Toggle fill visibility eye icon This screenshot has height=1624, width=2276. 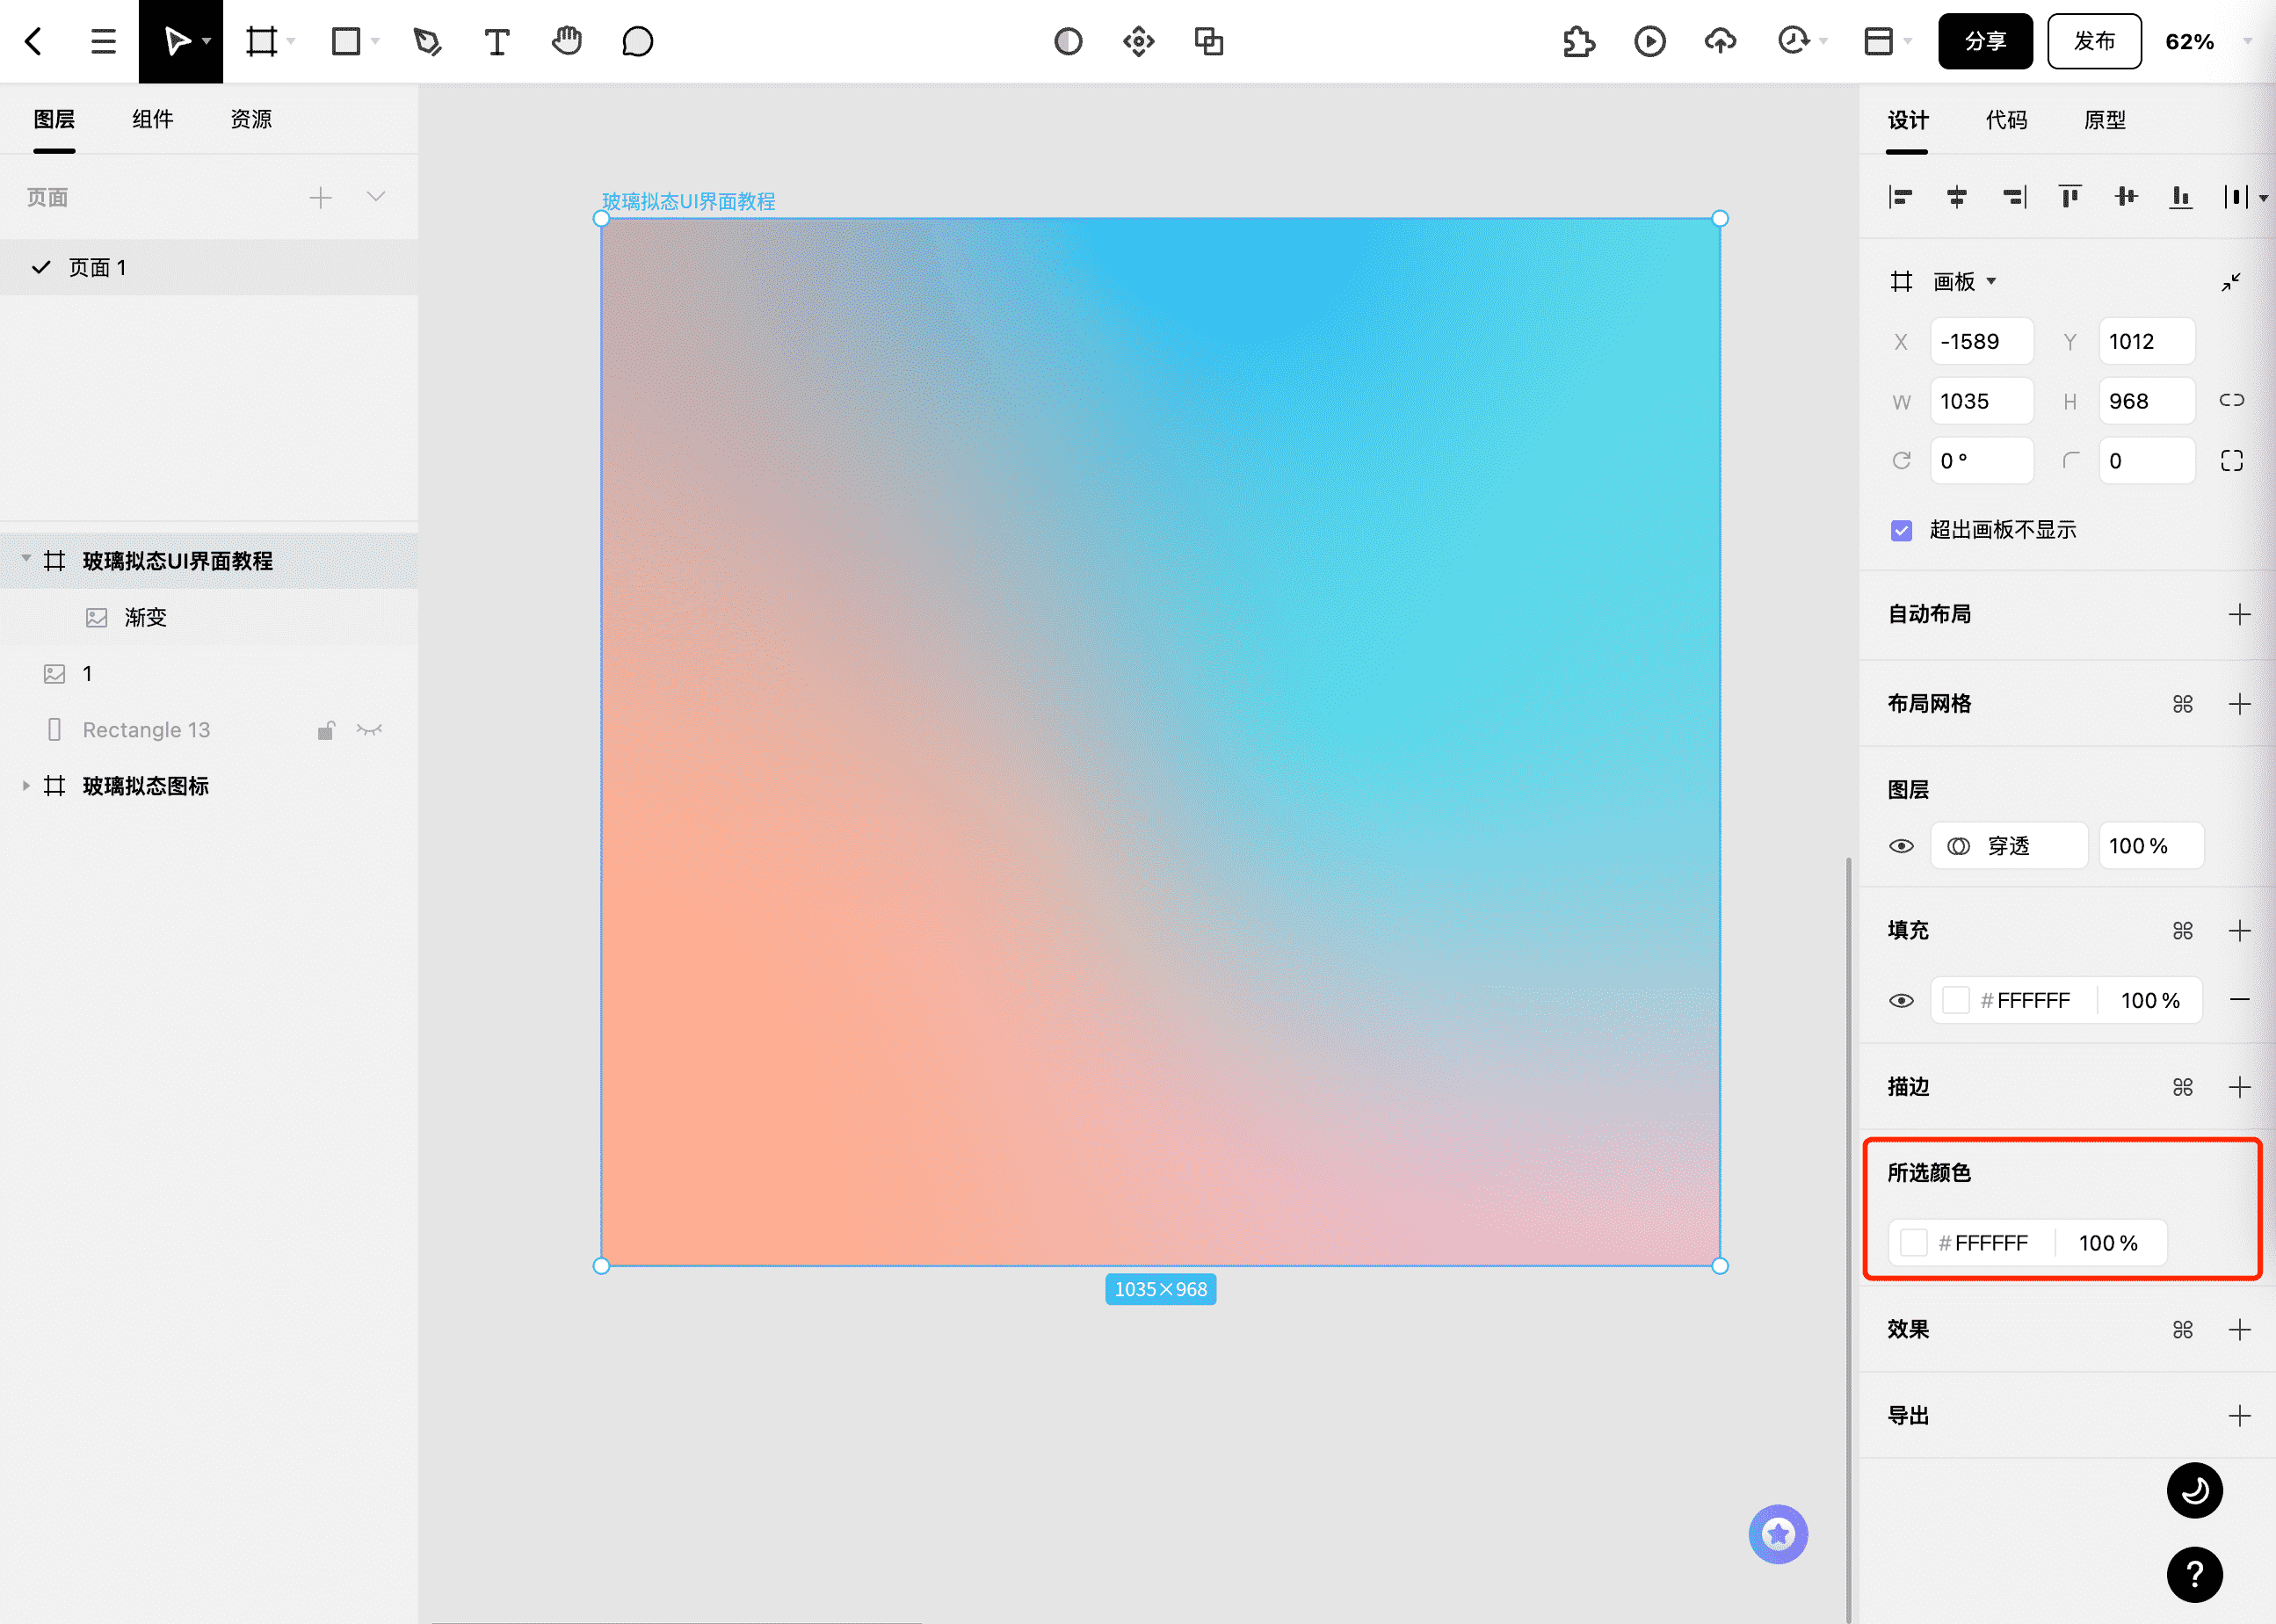(x=1901, y=1000)
